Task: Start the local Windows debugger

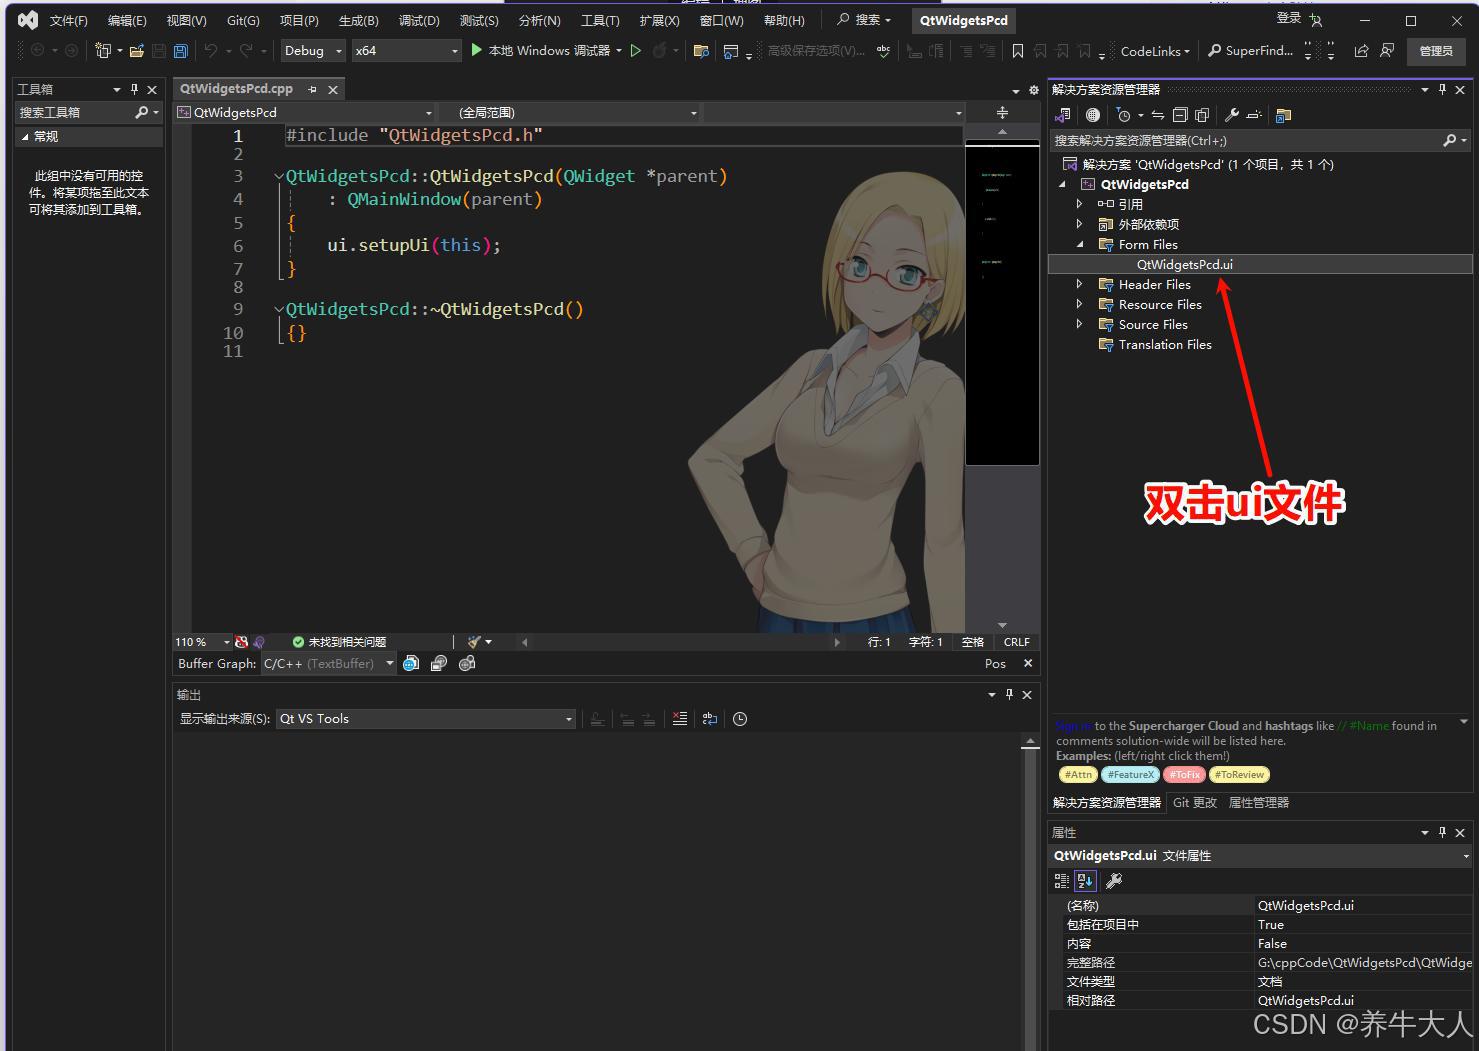Action: tap(546, 50)
